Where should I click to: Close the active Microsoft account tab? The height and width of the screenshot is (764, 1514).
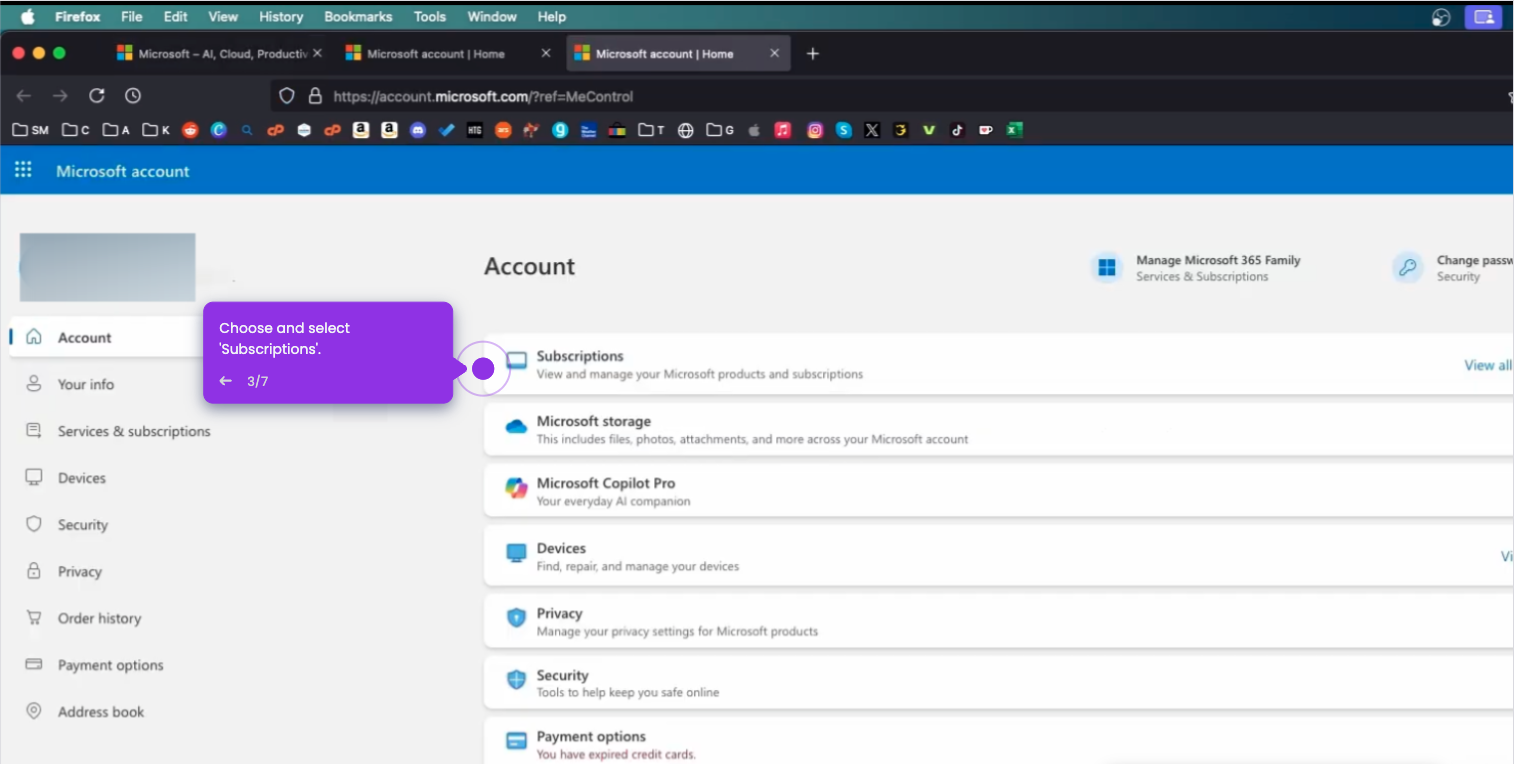click(774, 54)
